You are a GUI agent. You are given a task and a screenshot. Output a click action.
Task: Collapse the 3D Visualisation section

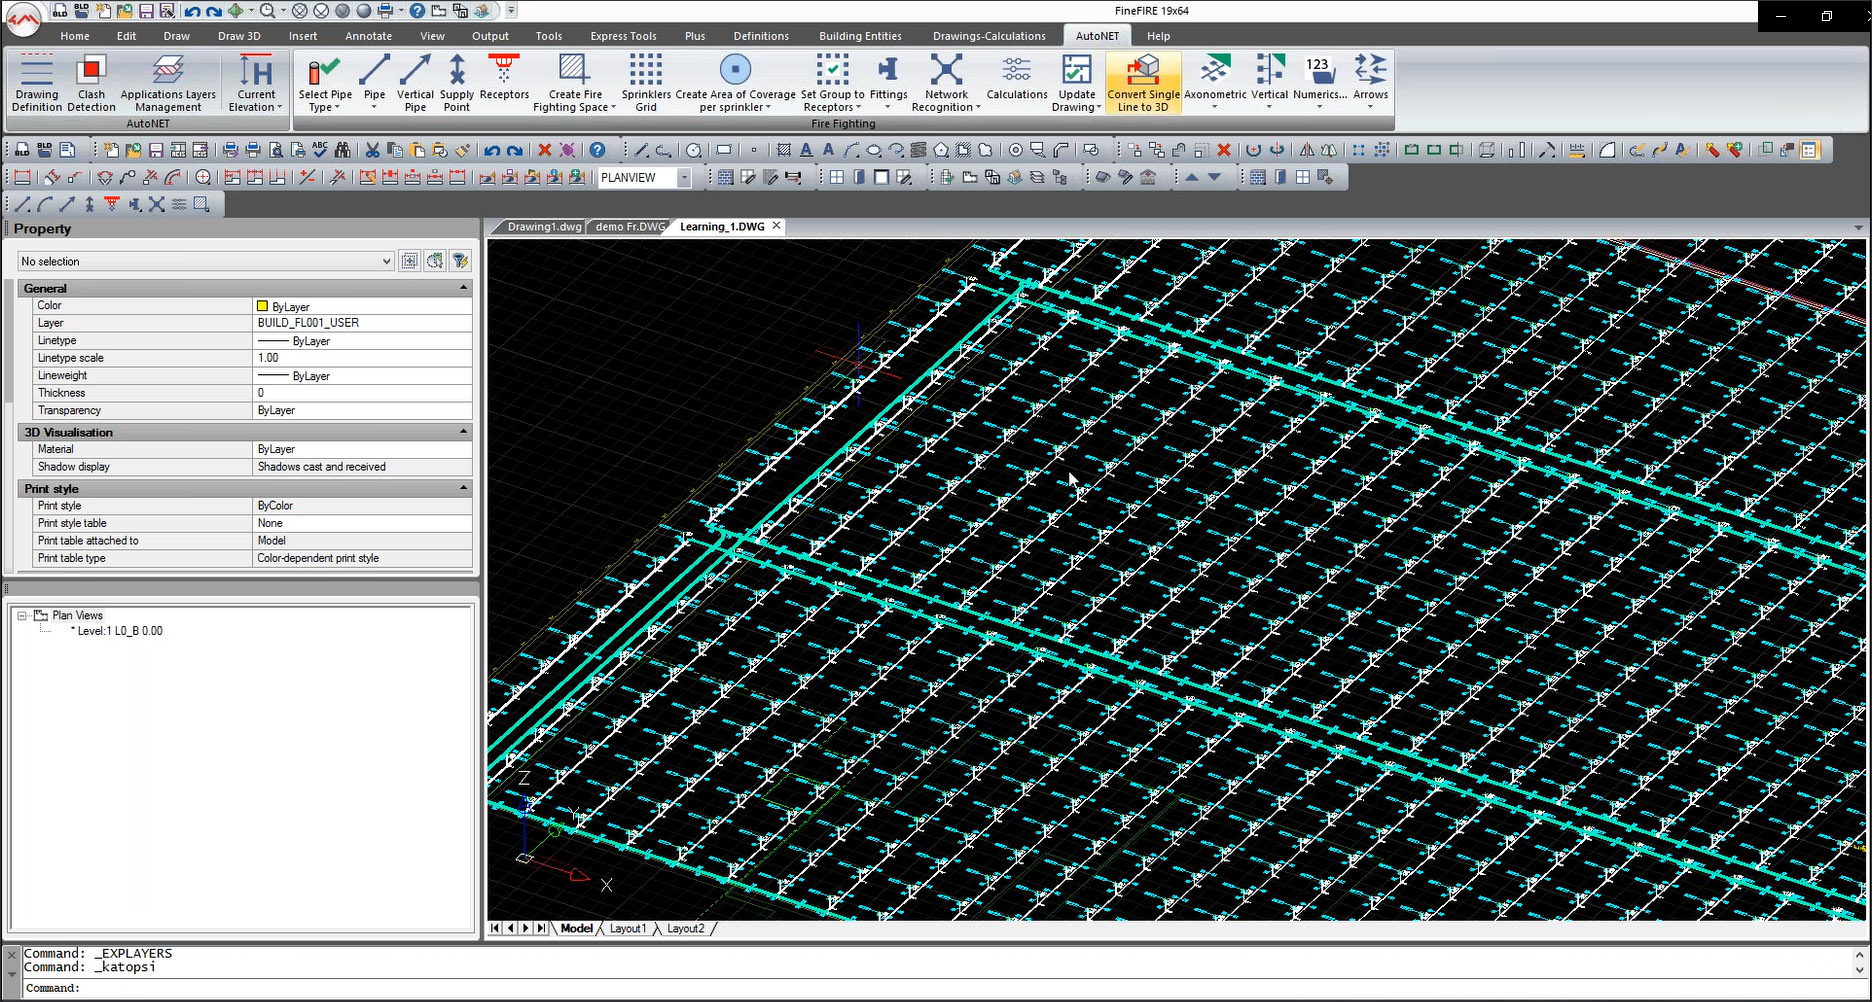(x=463, y=432)
